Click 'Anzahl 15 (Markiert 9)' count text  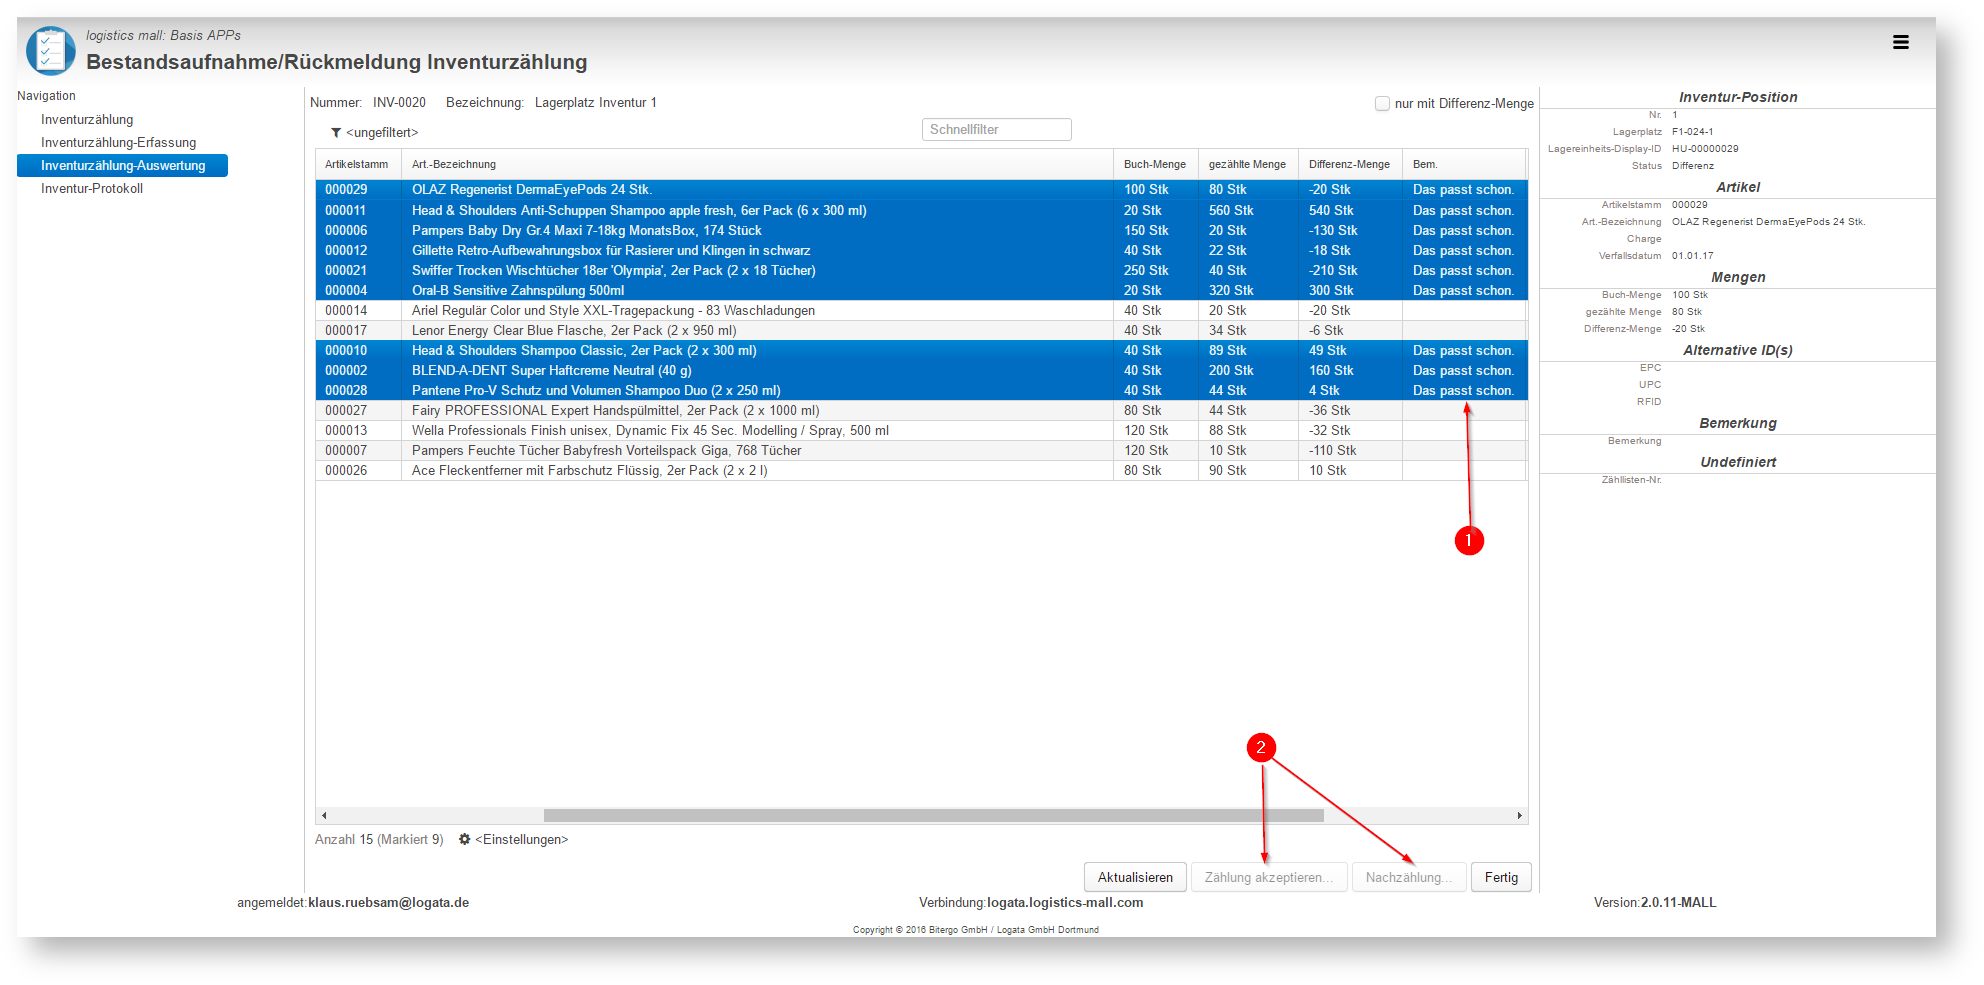click(x=379, y=839)
